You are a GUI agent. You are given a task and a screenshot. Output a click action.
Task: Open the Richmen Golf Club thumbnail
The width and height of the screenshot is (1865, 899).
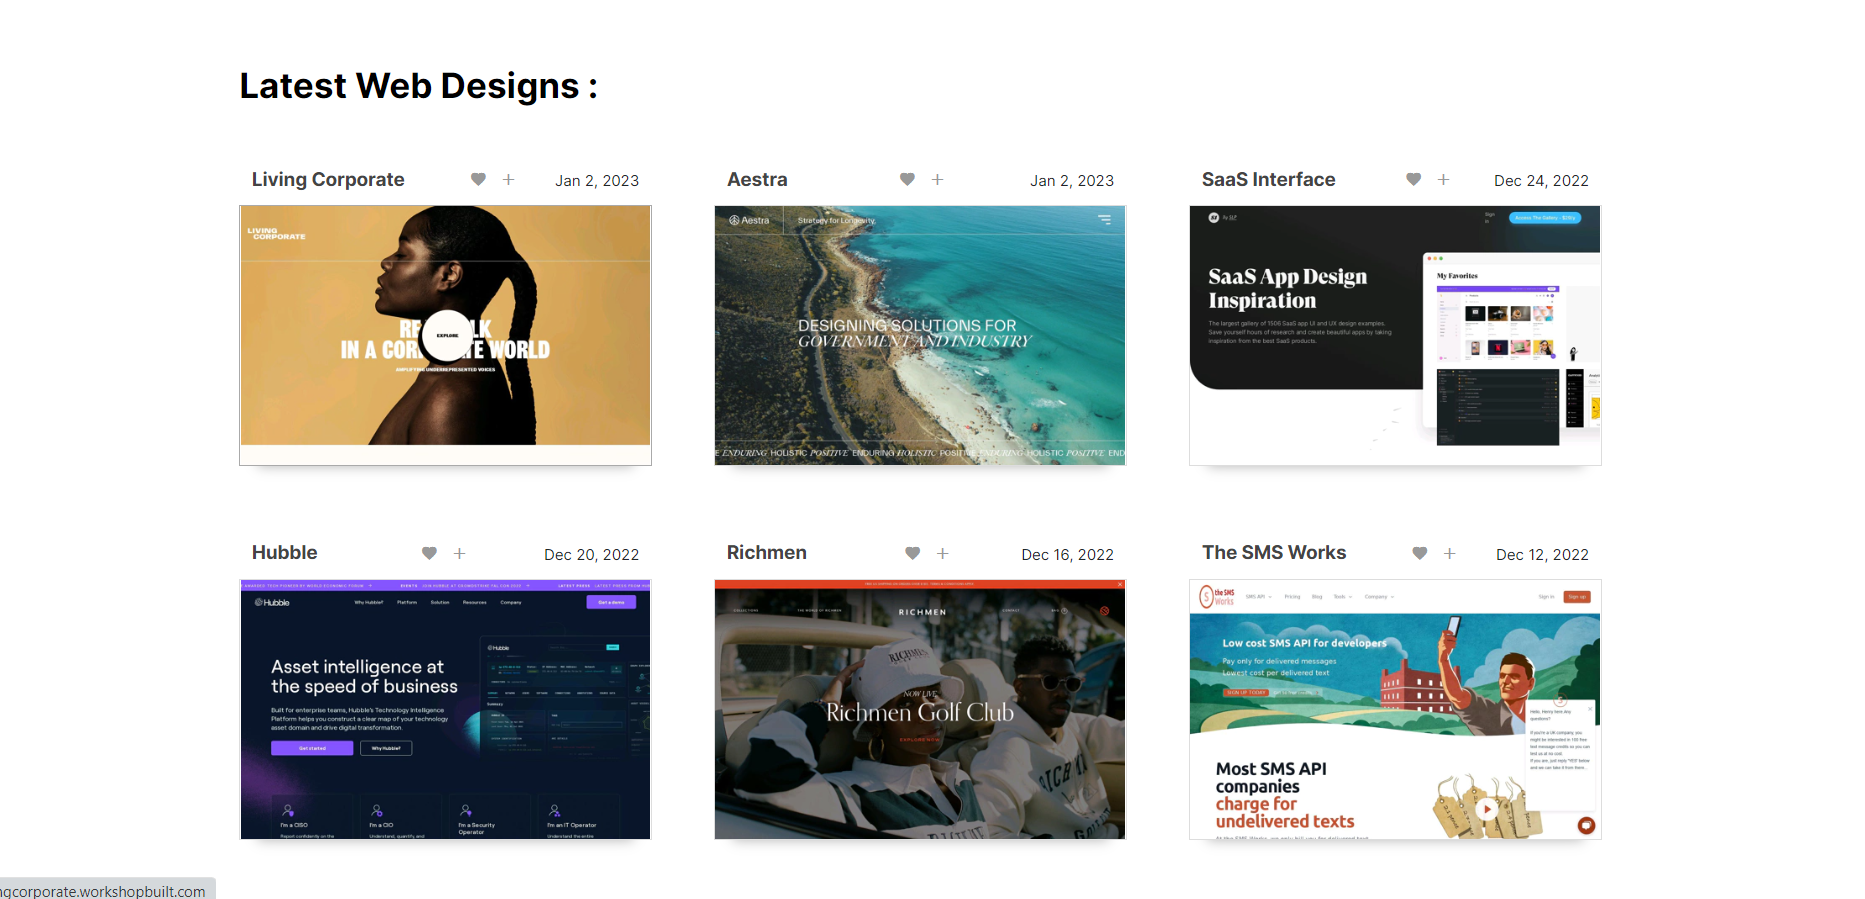tap(920, 709)
